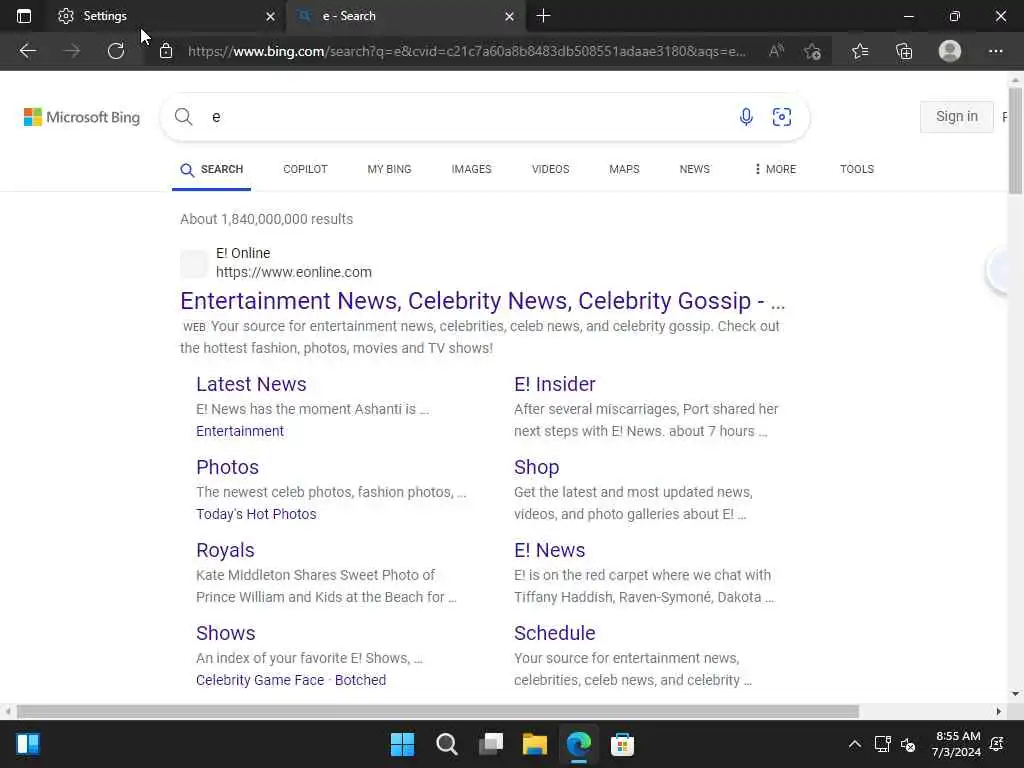Click the Botched link
The width and height of the screenshot is (1024, 768).
(x=360, y=680)
